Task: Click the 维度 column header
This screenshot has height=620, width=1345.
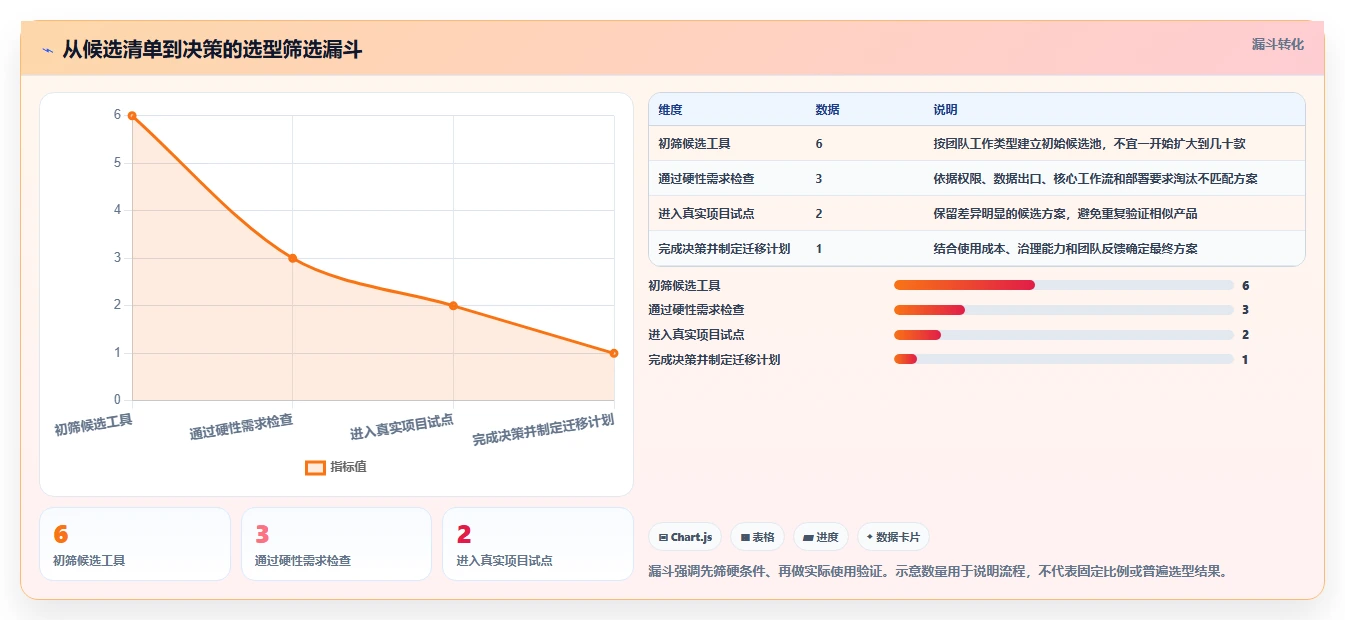Action: point(670,109)
